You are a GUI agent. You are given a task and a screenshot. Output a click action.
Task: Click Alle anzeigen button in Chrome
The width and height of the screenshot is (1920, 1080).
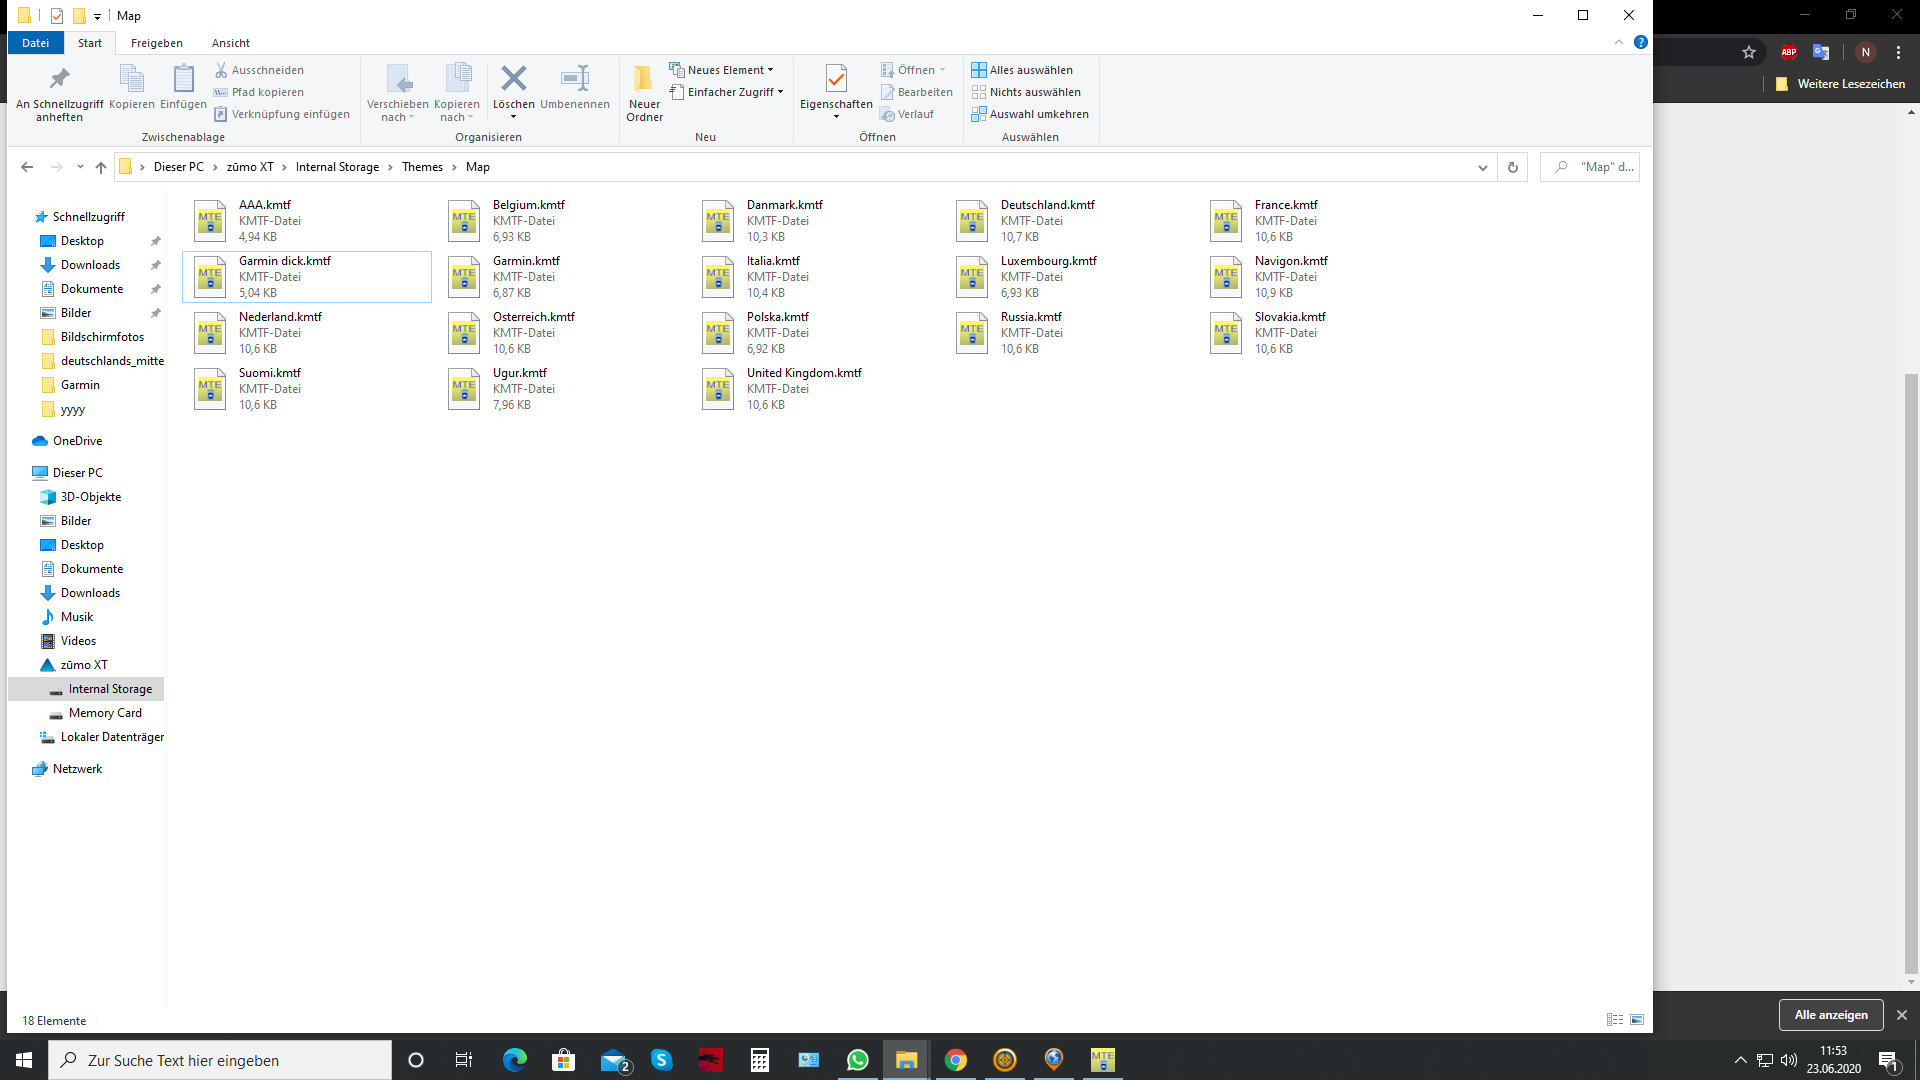(1831, 1015)
